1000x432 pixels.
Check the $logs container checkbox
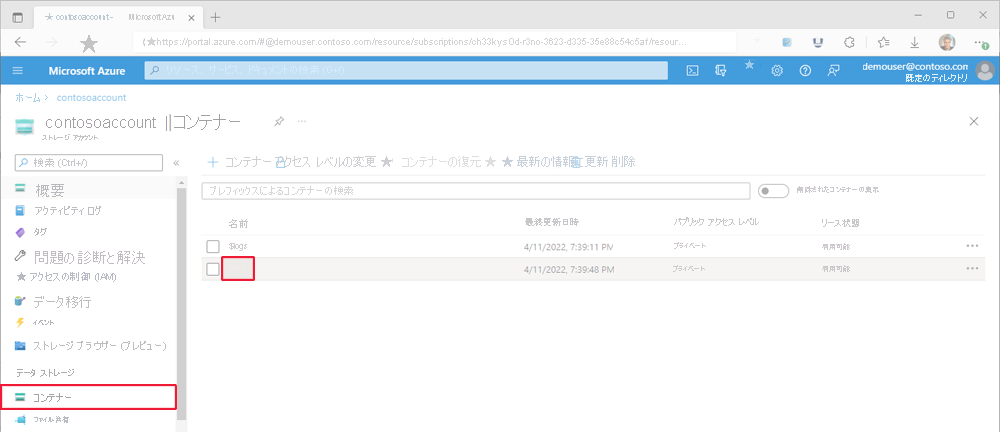[x=213, y=246]
